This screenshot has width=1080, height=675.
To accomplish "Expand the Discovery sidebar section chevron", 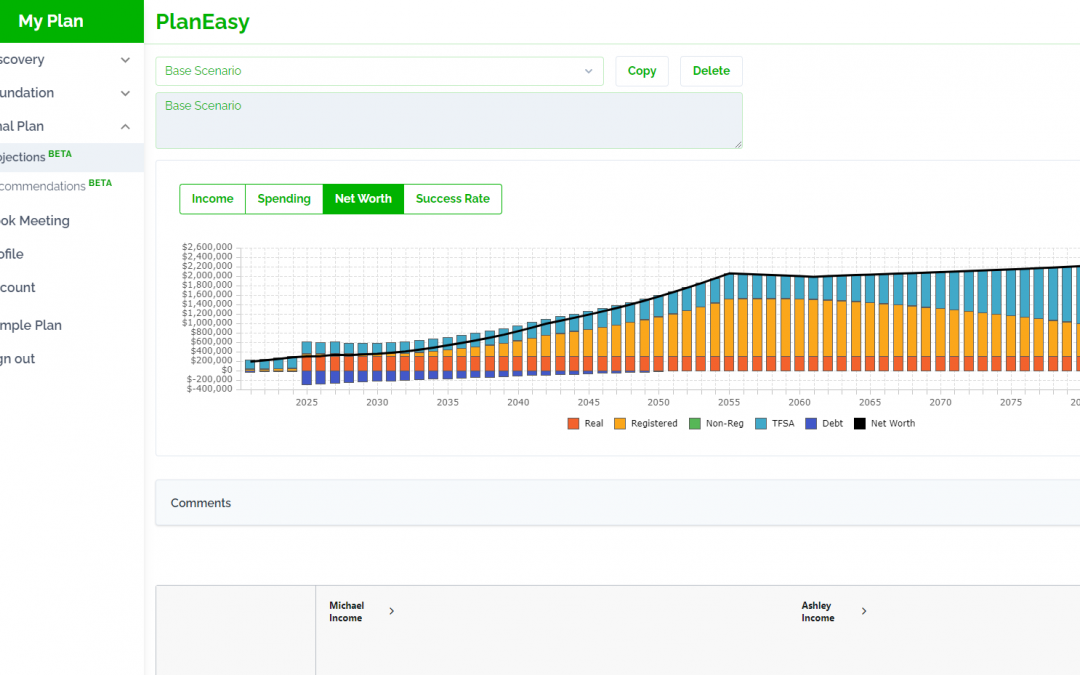I will click(125, 60).
